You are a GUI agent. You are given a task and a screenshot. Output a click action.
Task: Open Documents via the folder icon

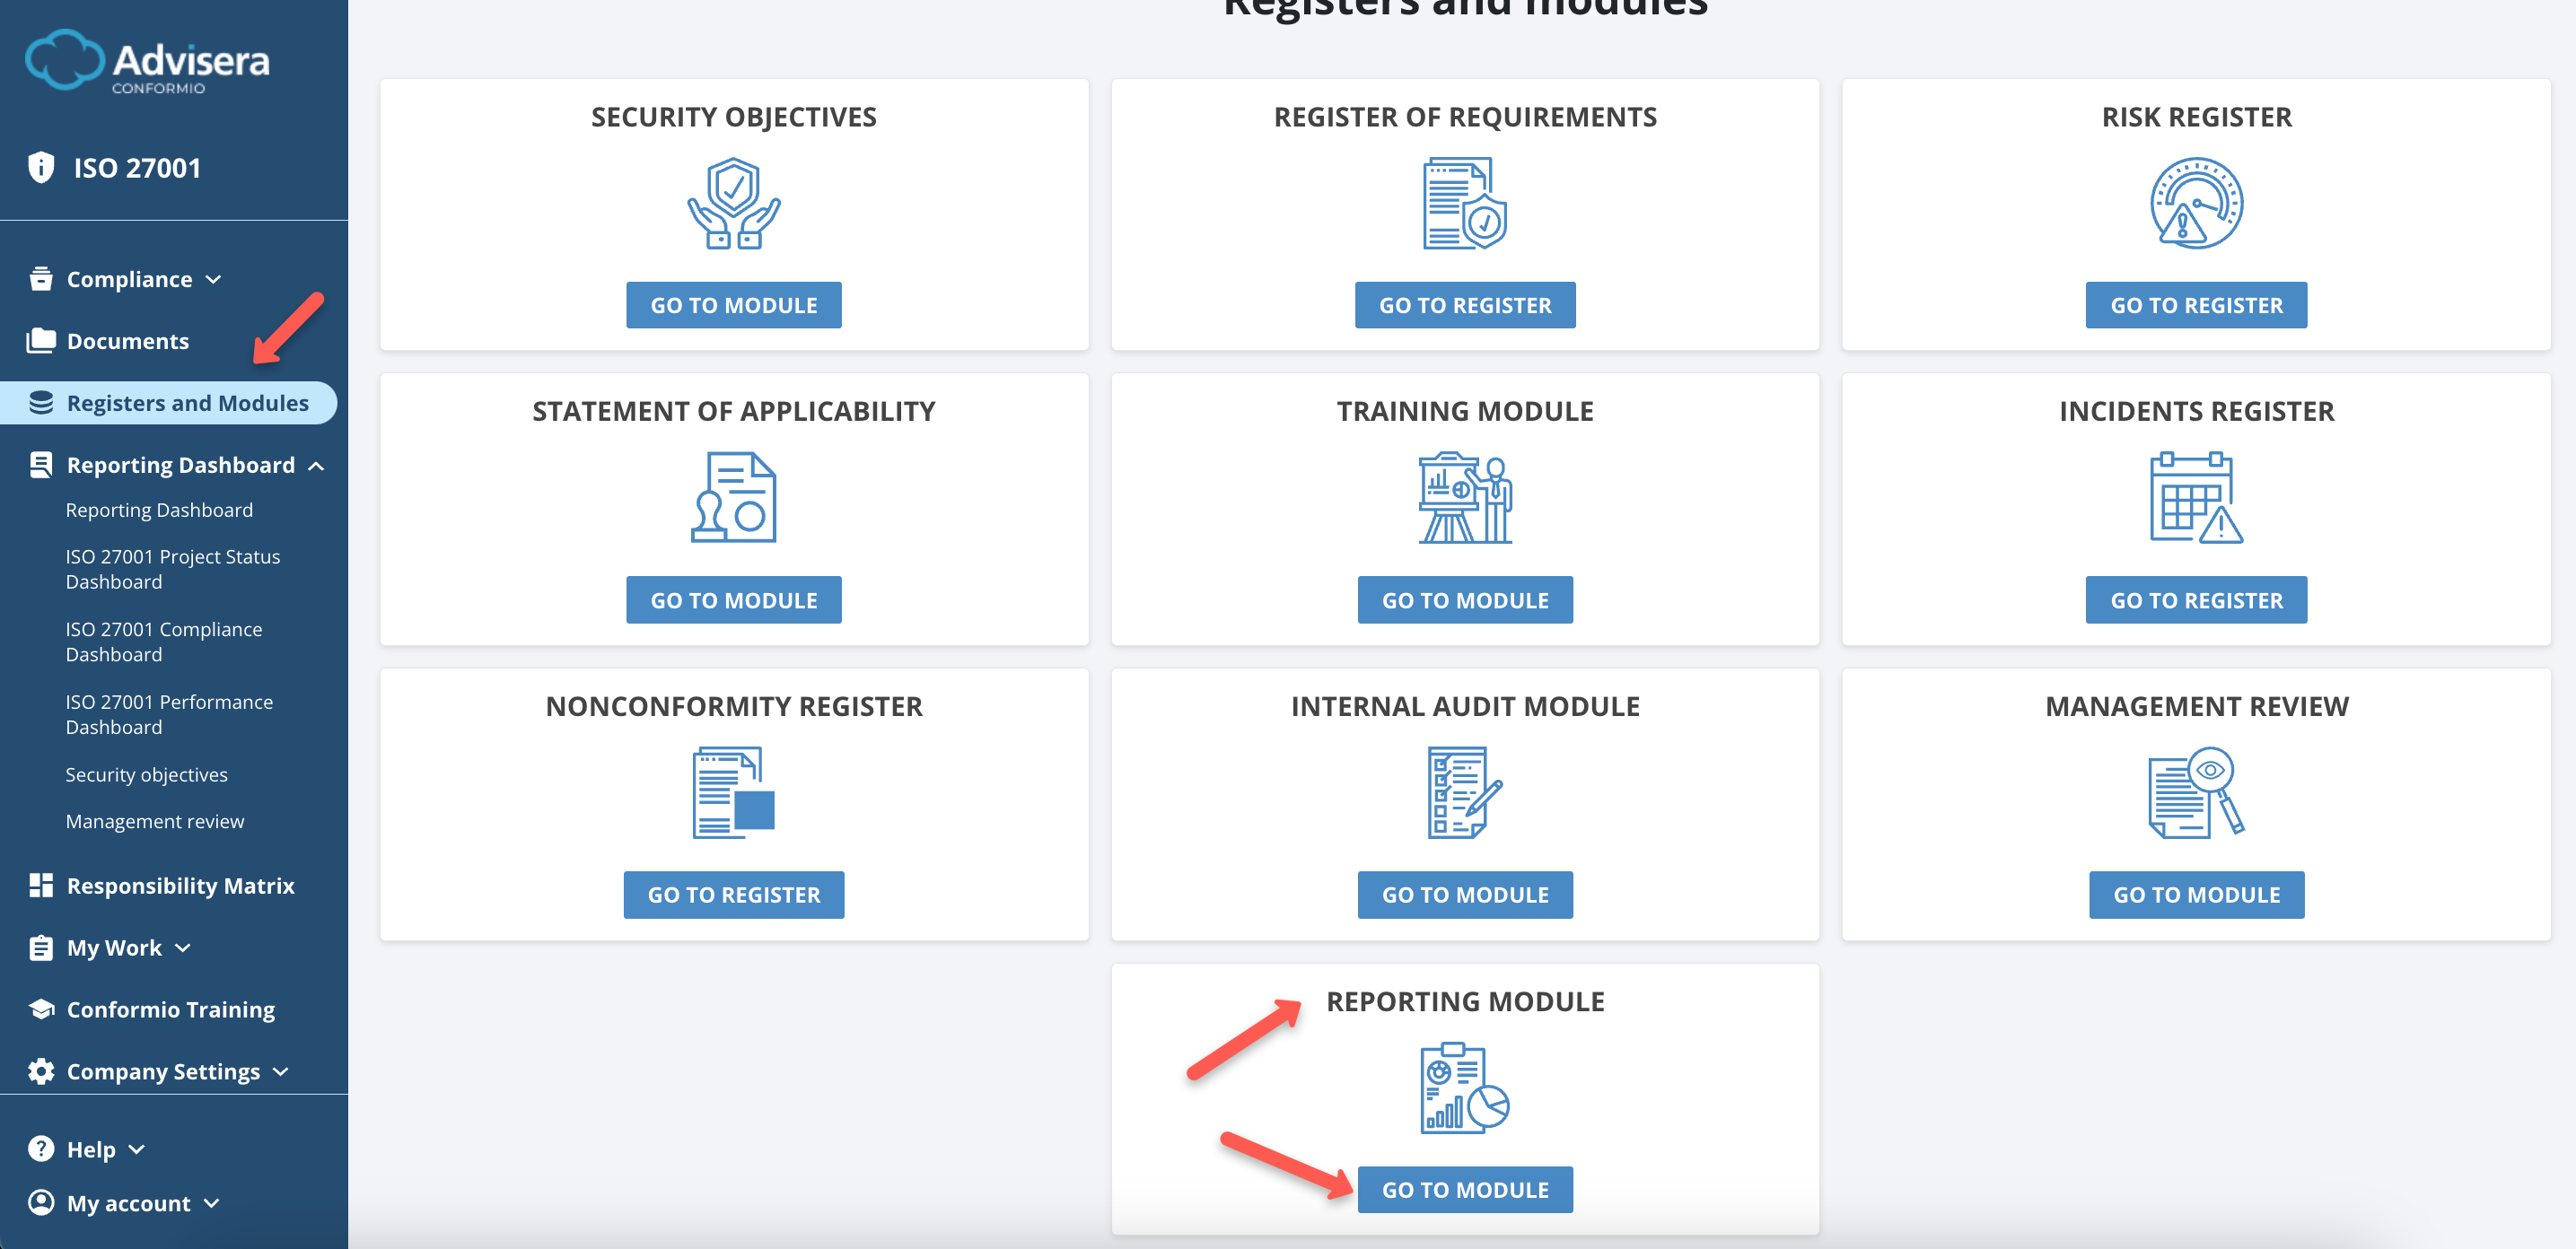[x=40, y=341]
